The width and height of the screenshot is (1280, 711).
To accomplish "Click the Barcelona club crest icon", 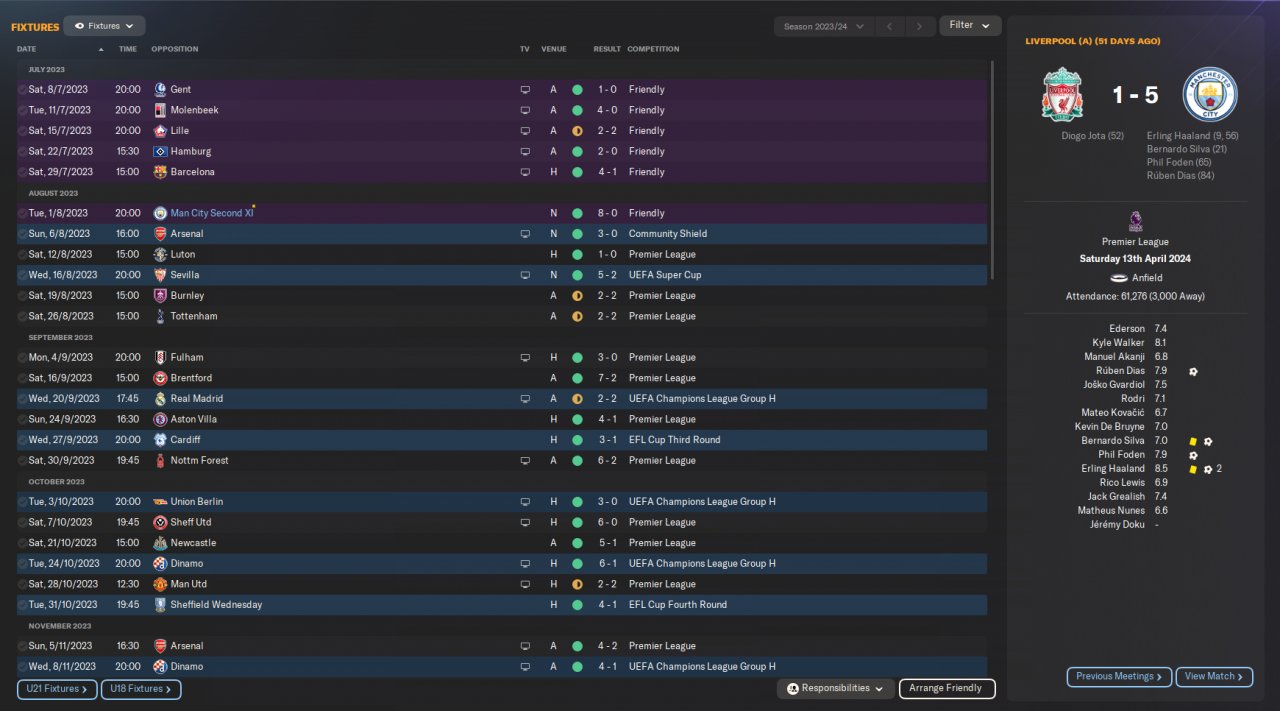I will (x=160, y=172).
